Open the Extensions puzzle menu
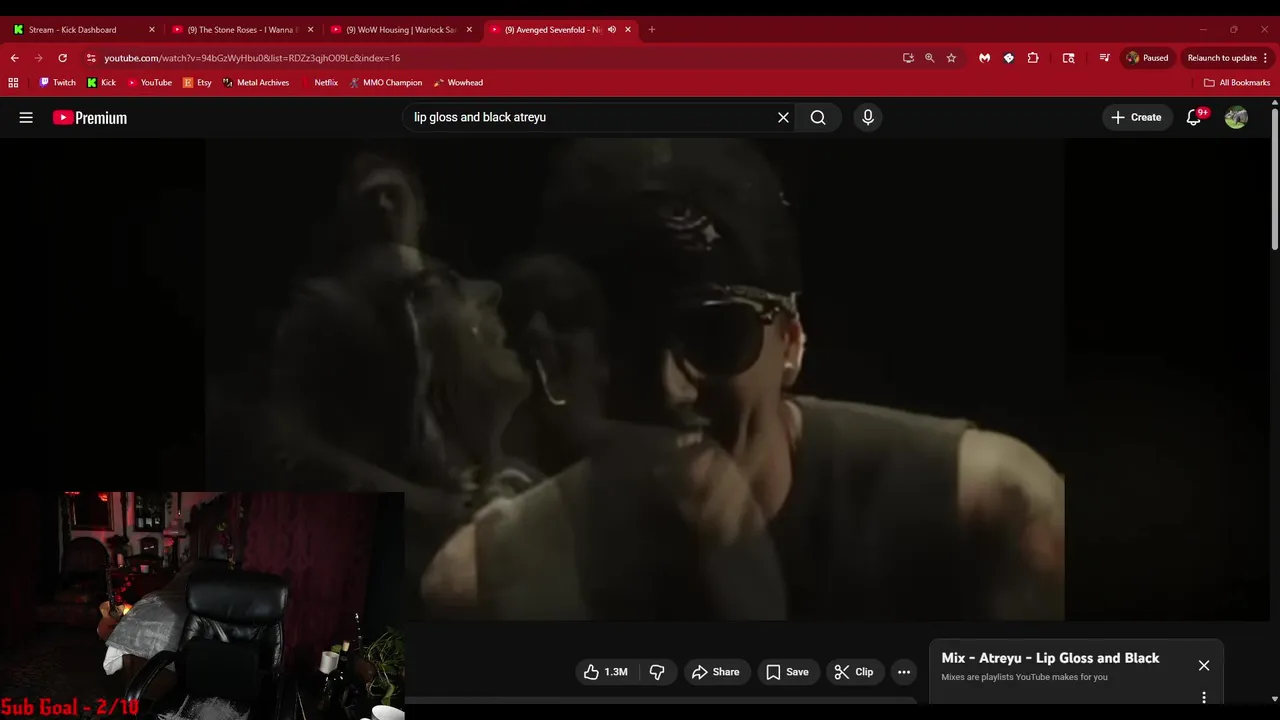The image size is (1280, 720). point(1033,58)
